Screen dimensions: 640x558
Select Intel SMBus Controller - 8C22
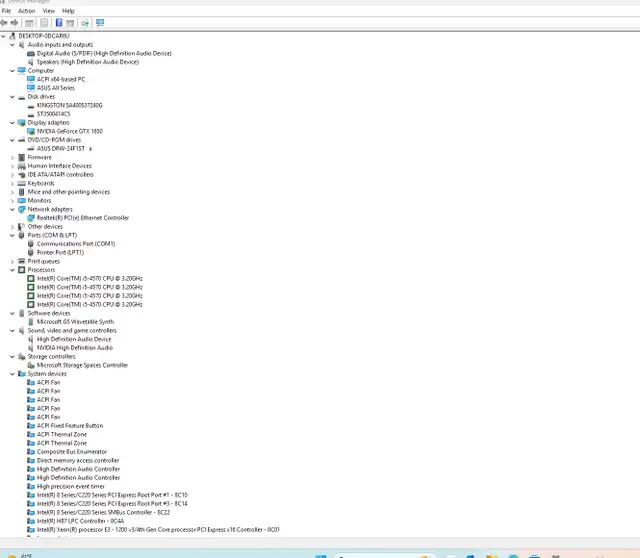pos(103,512)
